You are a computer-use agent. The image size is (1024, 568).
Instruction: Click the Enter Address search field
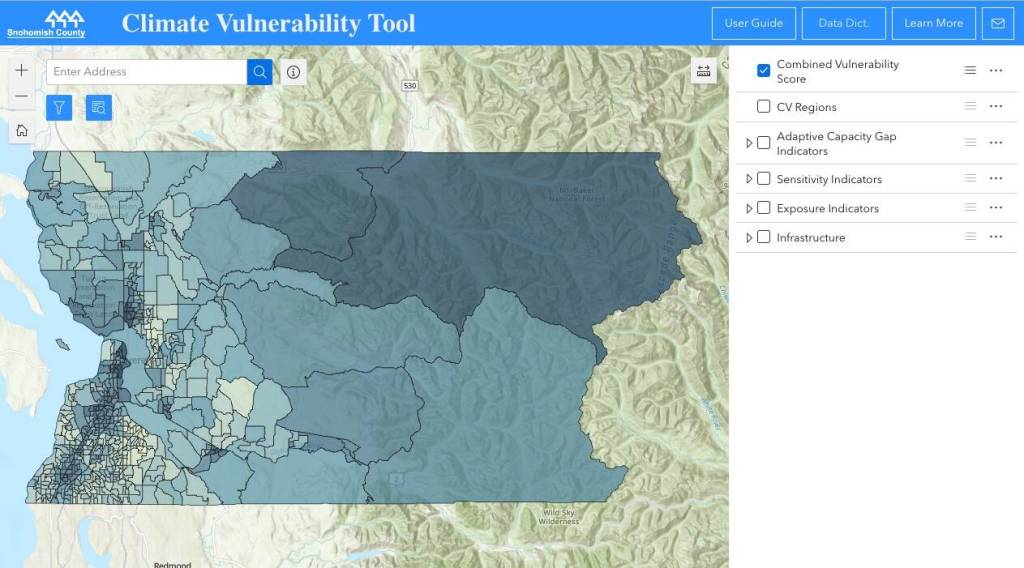[146, 72]
